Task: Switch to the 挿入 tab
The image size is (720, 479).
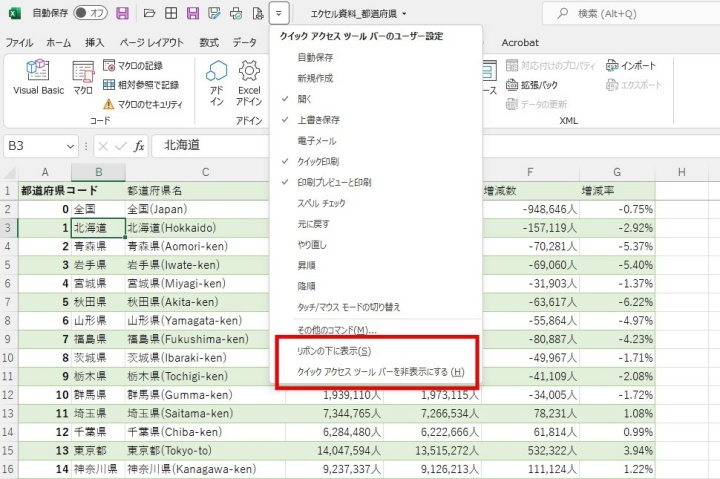Action: point(95,43)
